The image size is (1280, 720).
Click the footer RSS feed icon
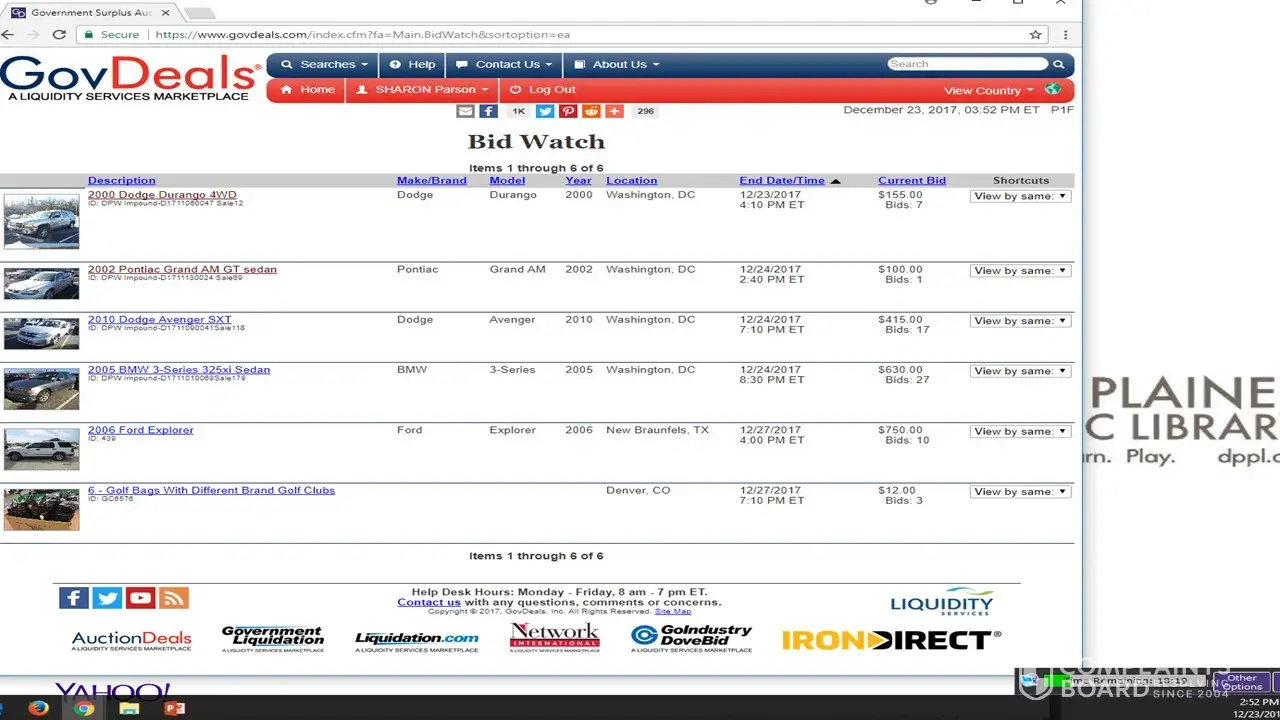[x=174, y=598]
